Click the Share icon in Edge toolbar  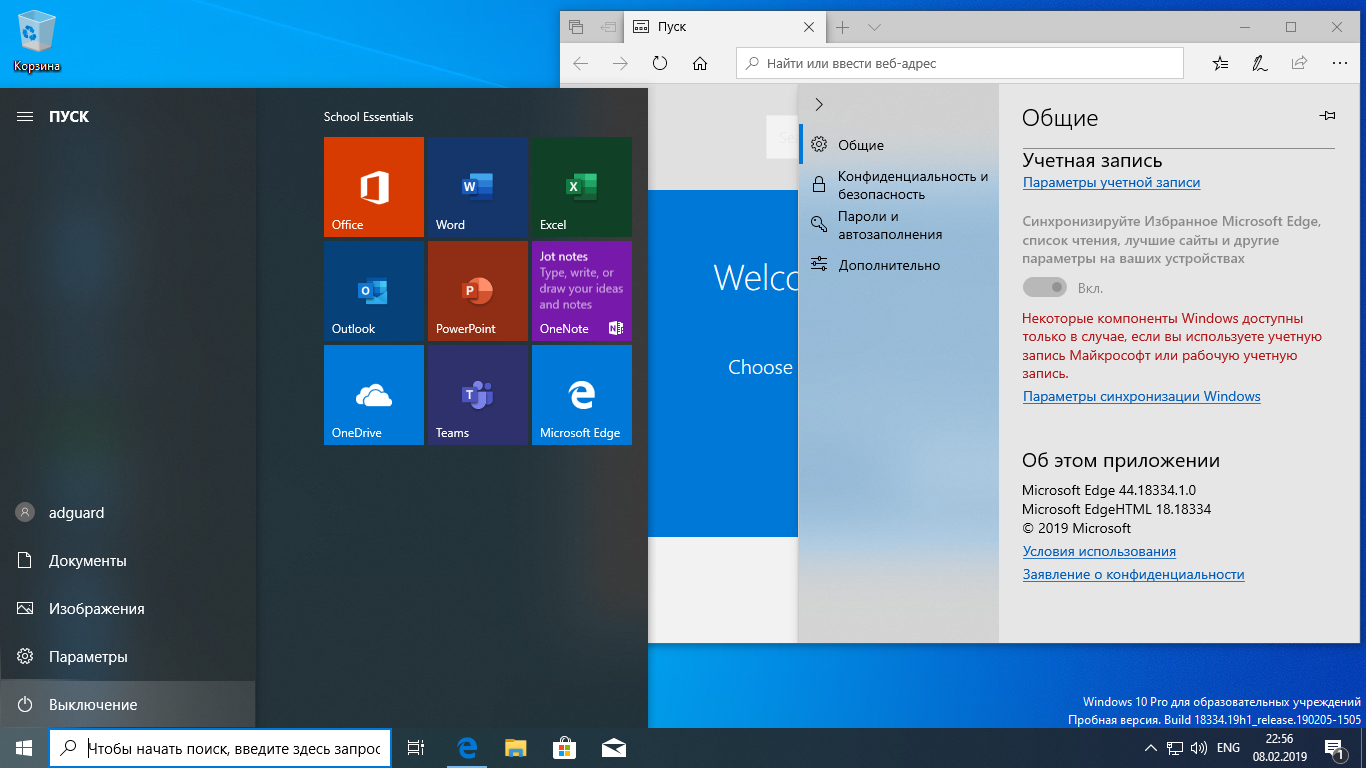coord(1299,63)
